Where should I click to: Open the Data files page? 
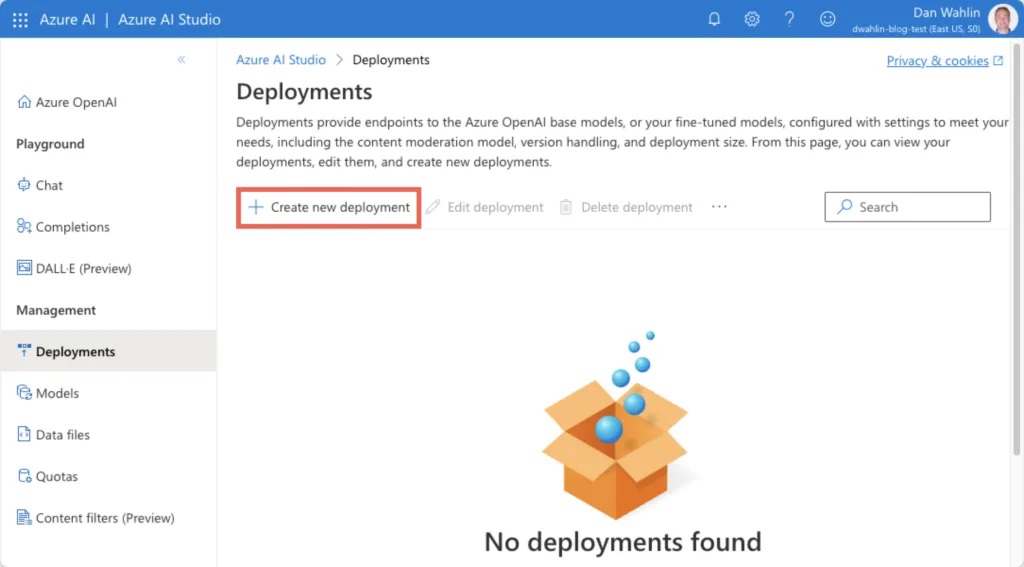[x=62, y=435]
